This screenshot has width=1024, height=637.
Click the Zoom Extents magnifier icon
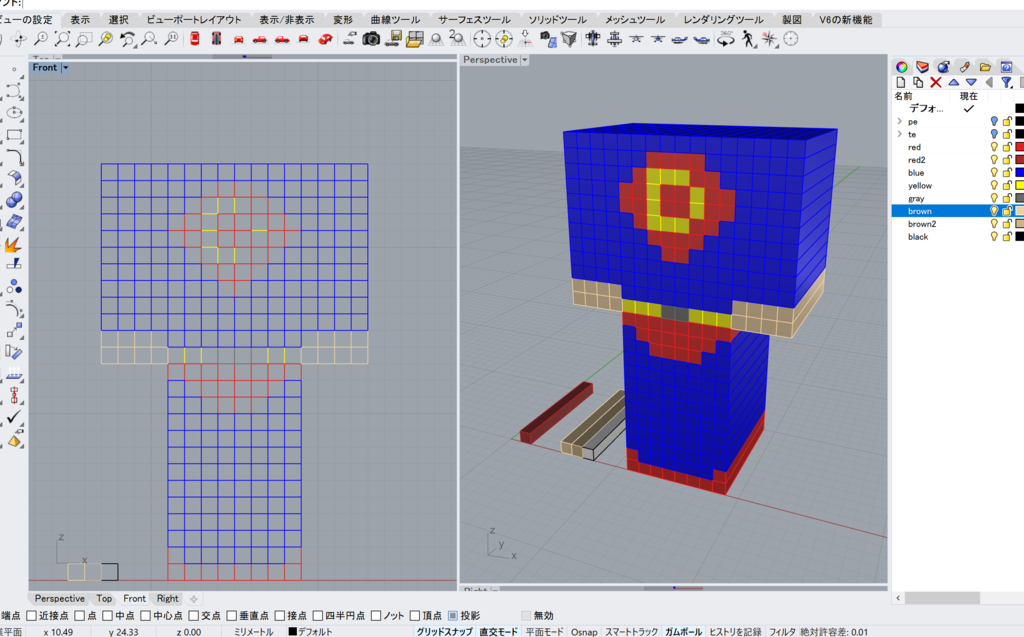[x=63, y=39]
